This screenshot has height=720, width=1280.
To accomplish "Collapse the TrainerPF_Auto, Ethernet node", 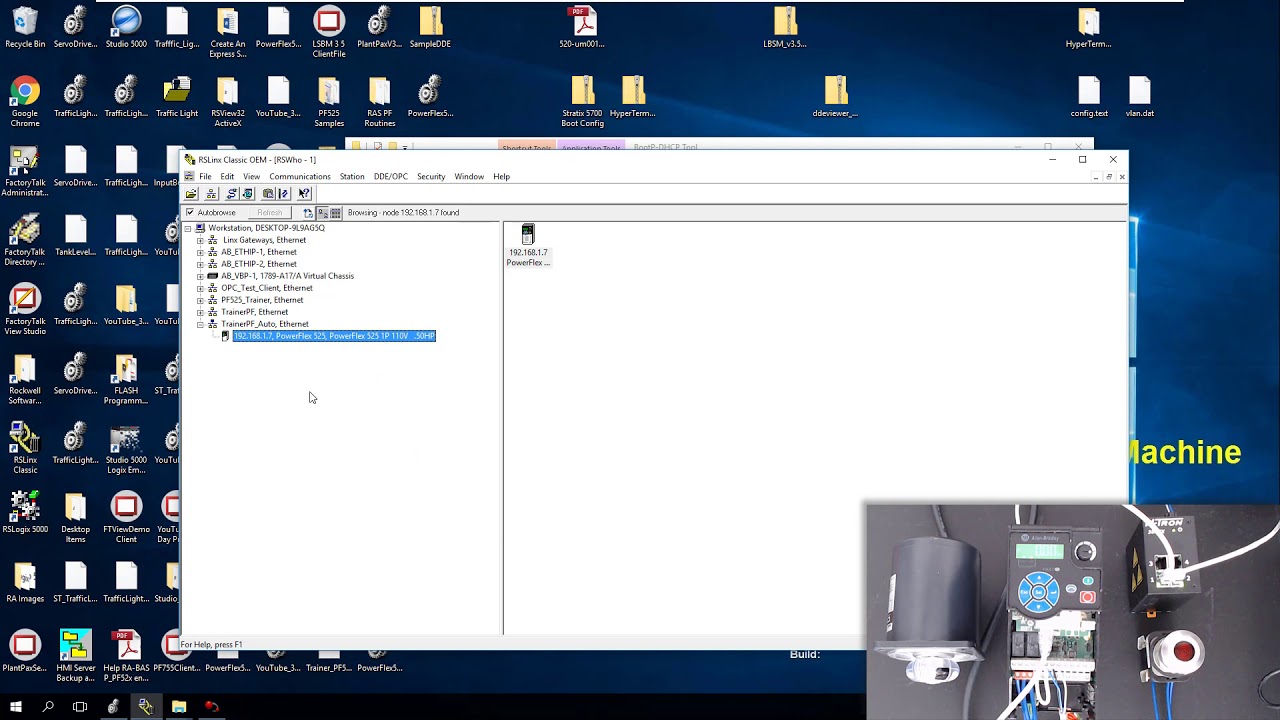I will pos(200,324).
